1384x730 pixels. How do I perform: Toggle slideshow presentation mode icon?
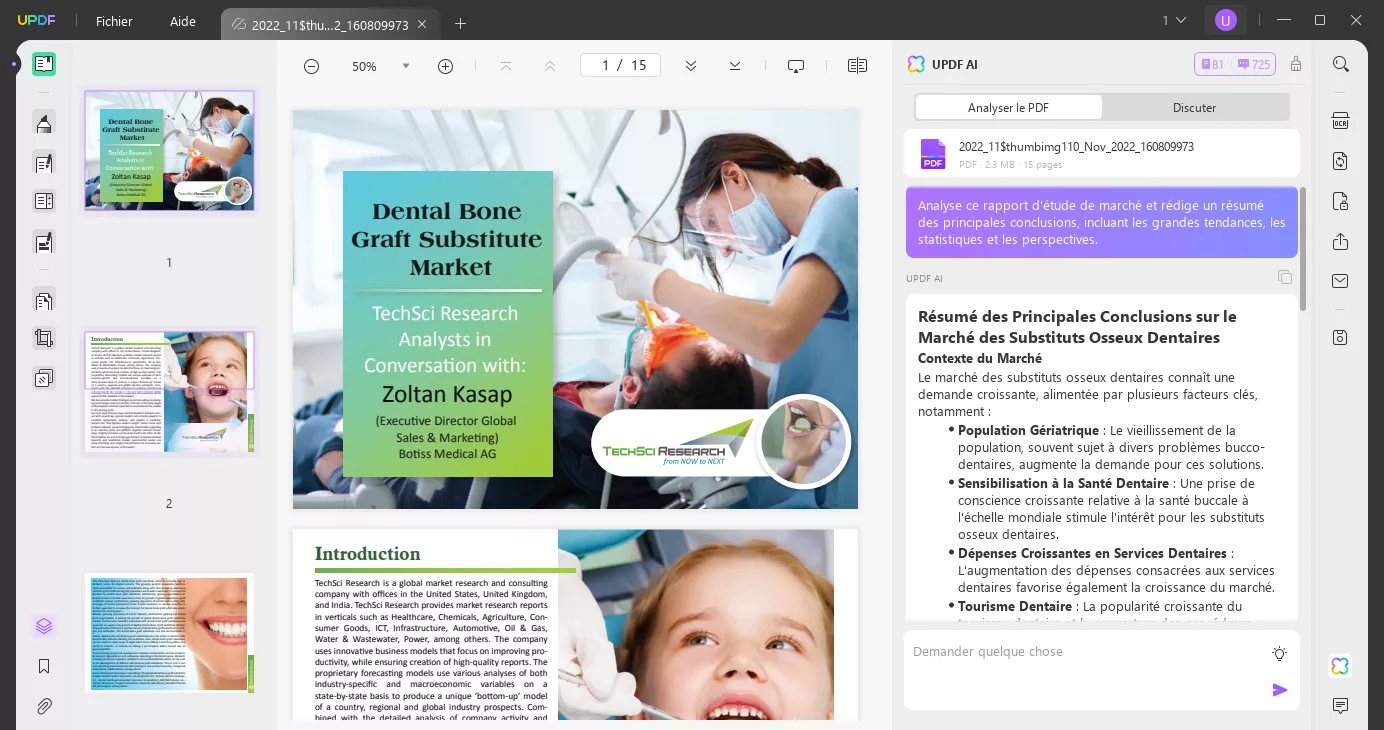796,66
